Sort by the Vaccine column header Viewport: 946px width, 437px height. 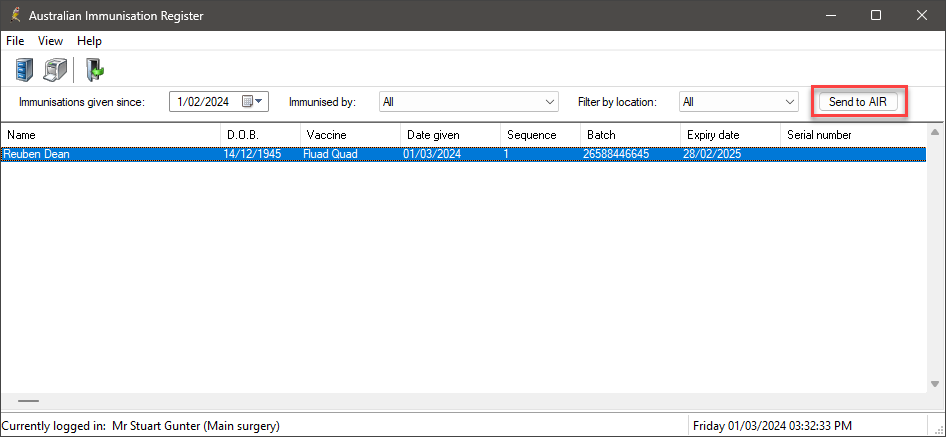tap(351, 135)
